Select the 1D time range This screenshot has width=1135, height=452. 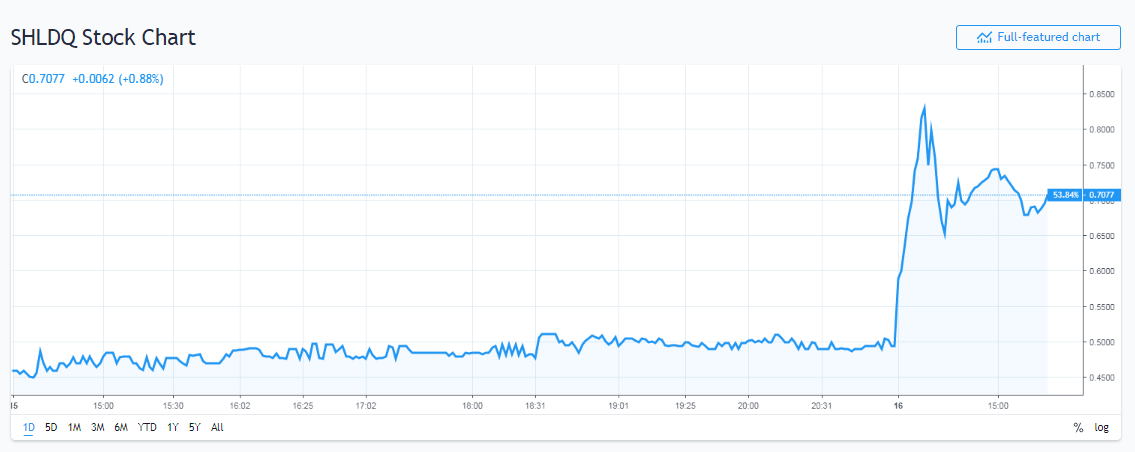point(28,427)
